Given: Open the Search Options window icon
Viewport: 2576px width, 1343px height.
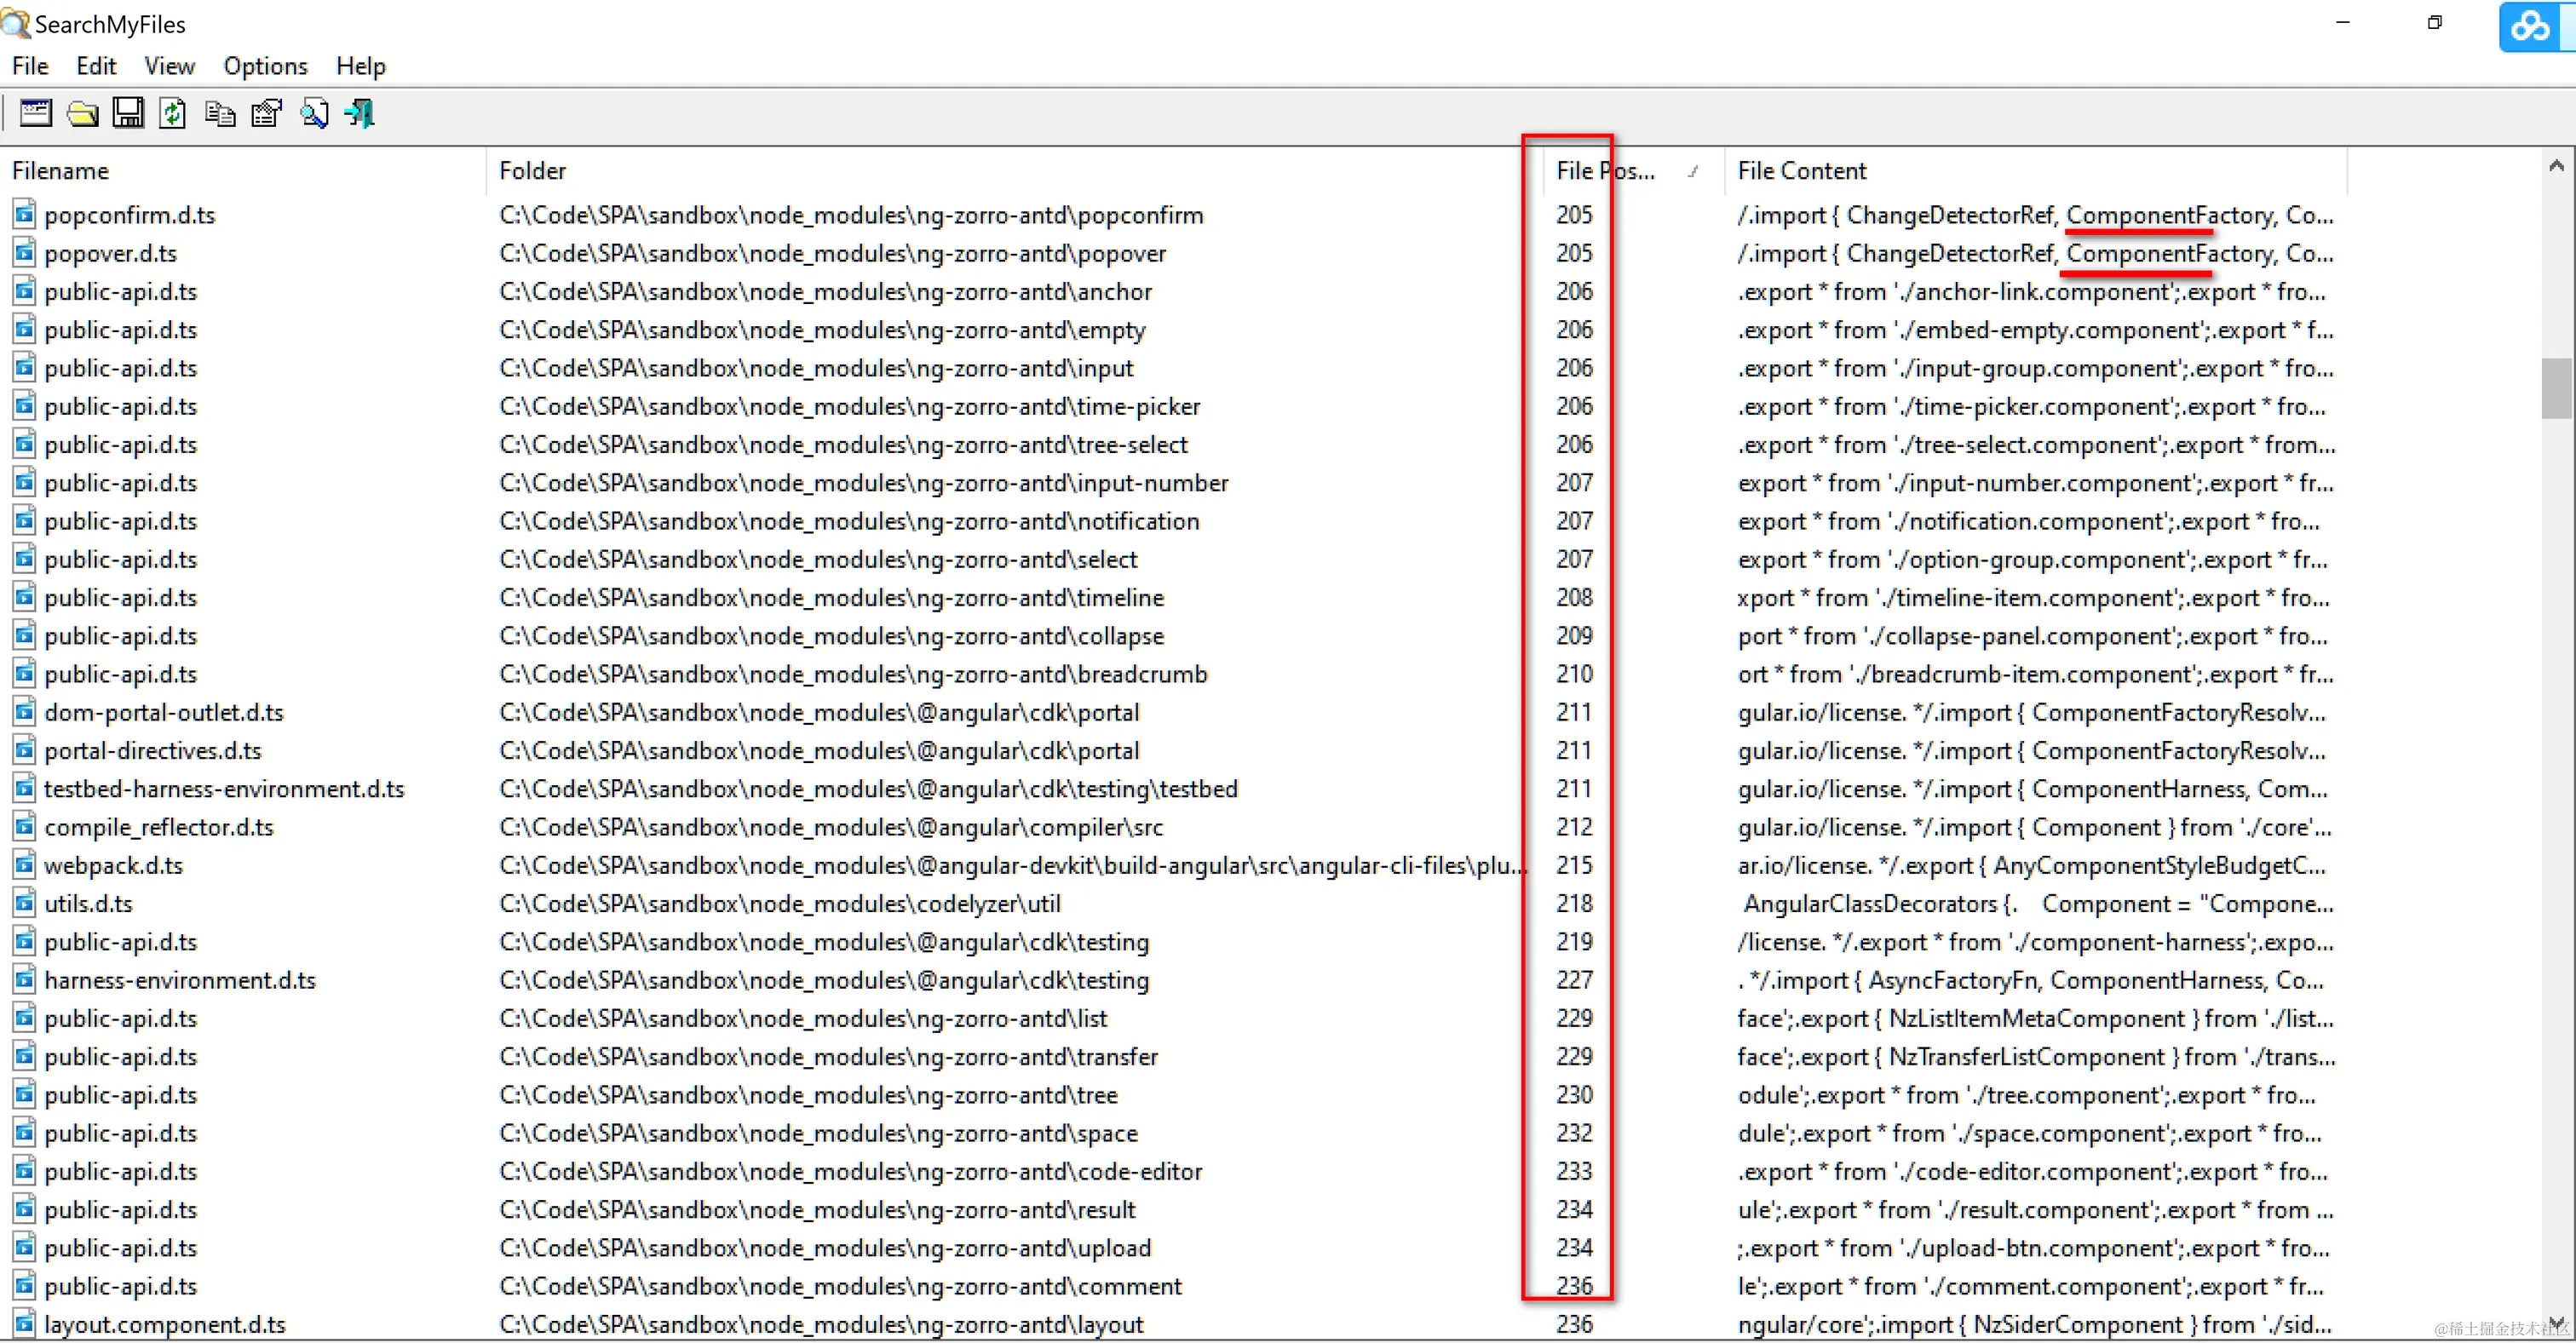Looking at the screenshot, I should 36,113.
